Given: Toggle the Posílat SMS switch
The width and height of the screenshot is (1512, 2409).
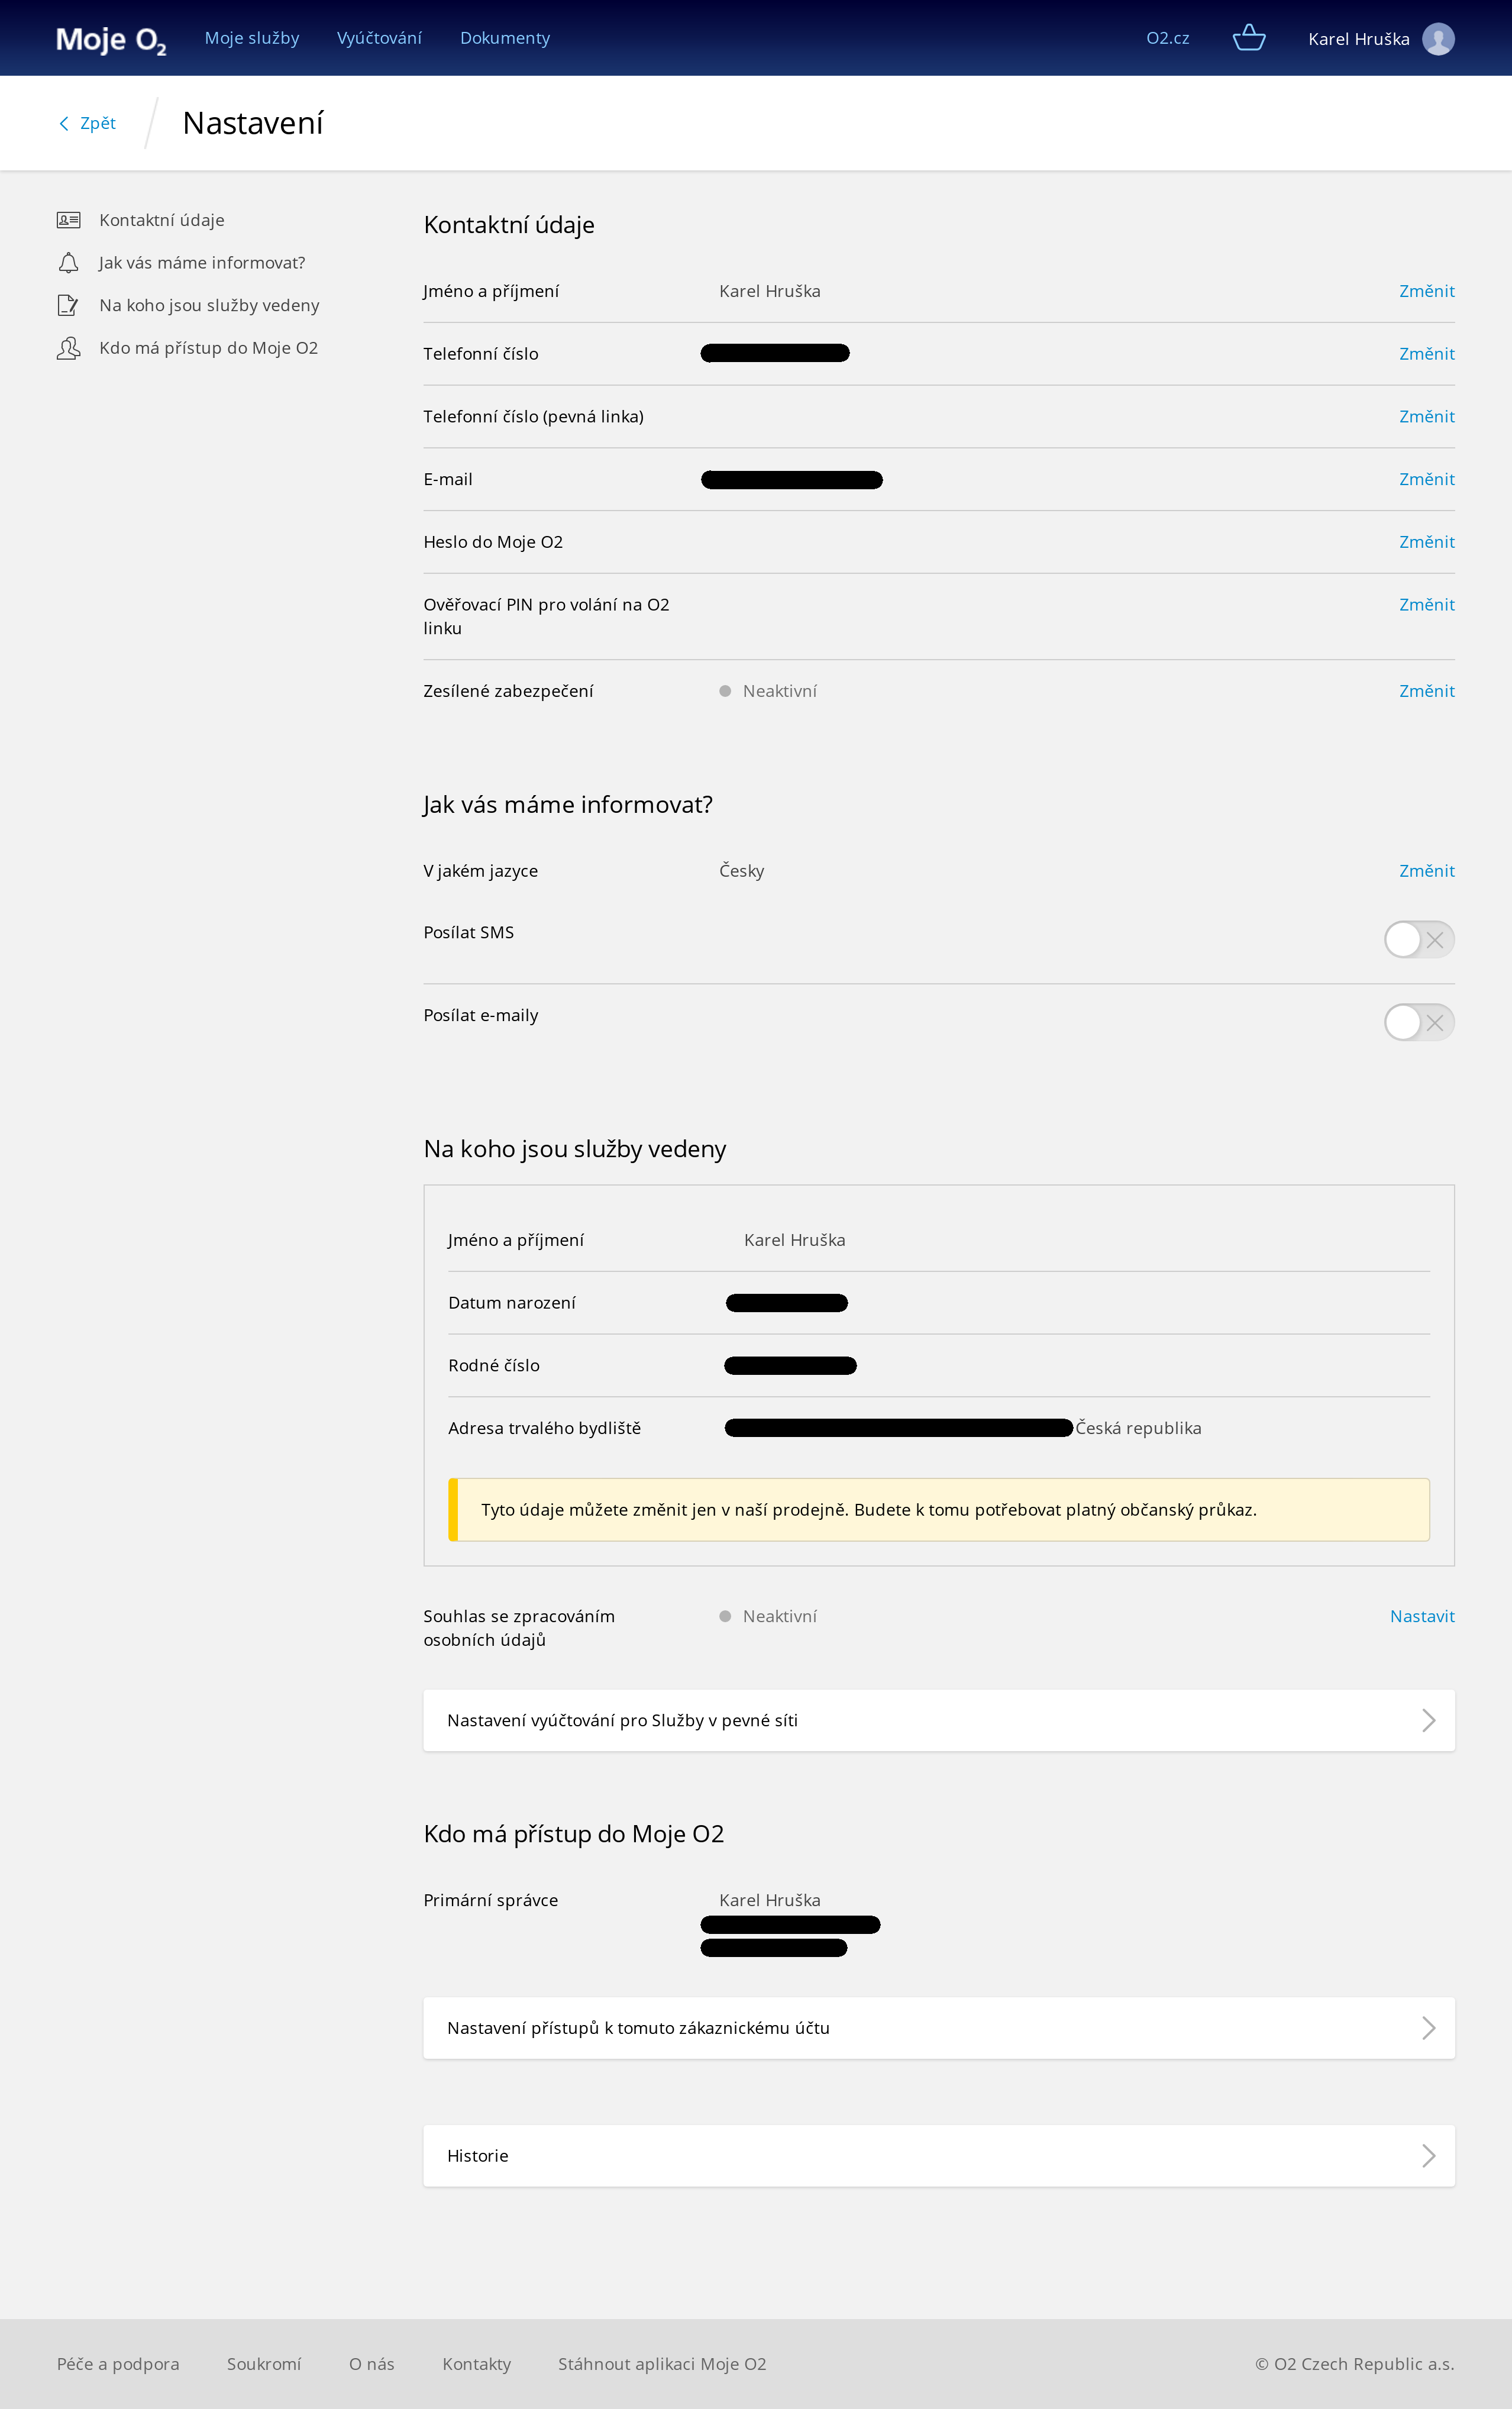Looking at the screenshot, I should [1418, 939].
